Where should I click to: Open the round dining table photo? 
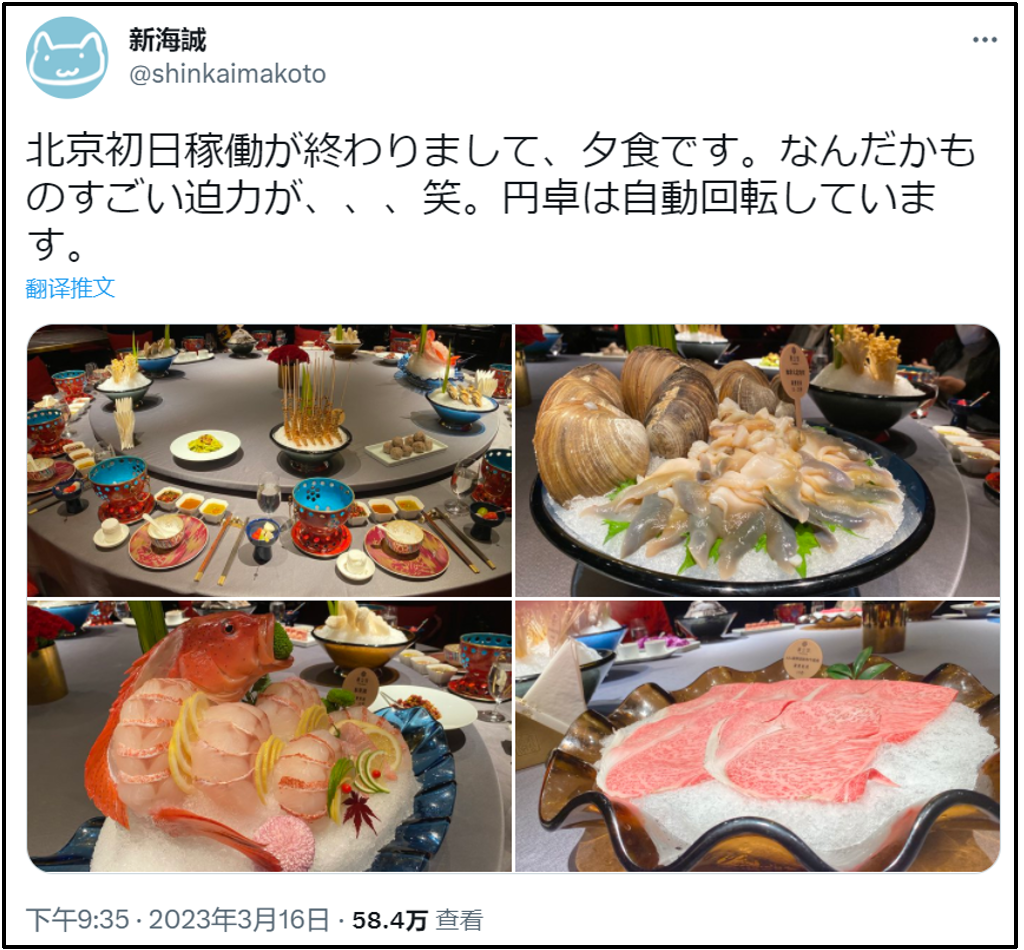(x=269, y=460)
